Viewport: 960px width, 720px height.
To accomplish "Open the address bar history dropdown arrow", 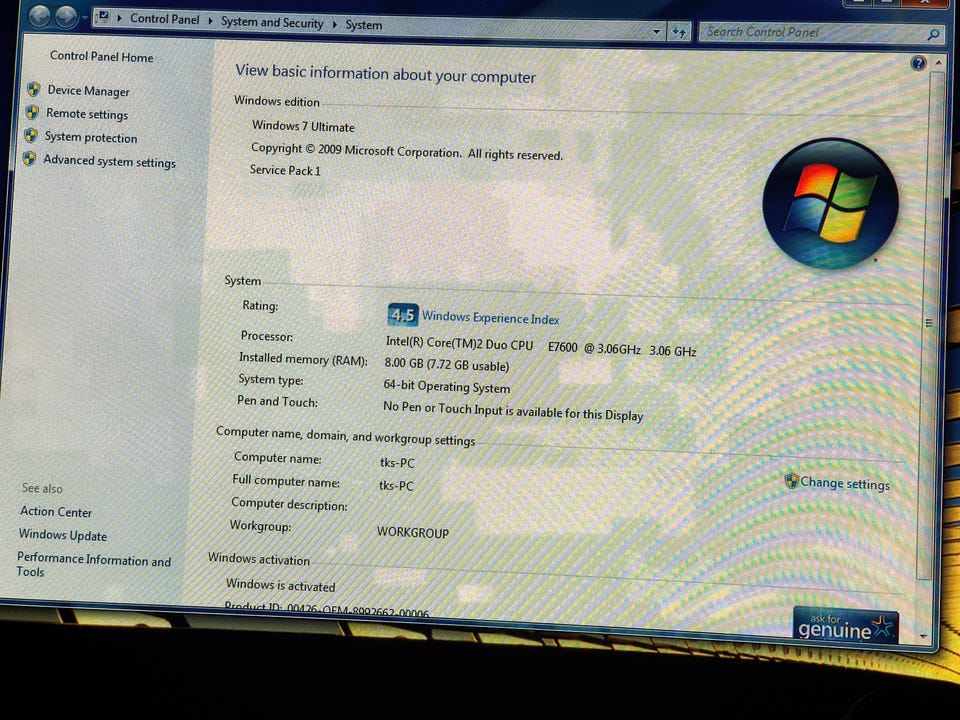I will click(x=656, y=31).
